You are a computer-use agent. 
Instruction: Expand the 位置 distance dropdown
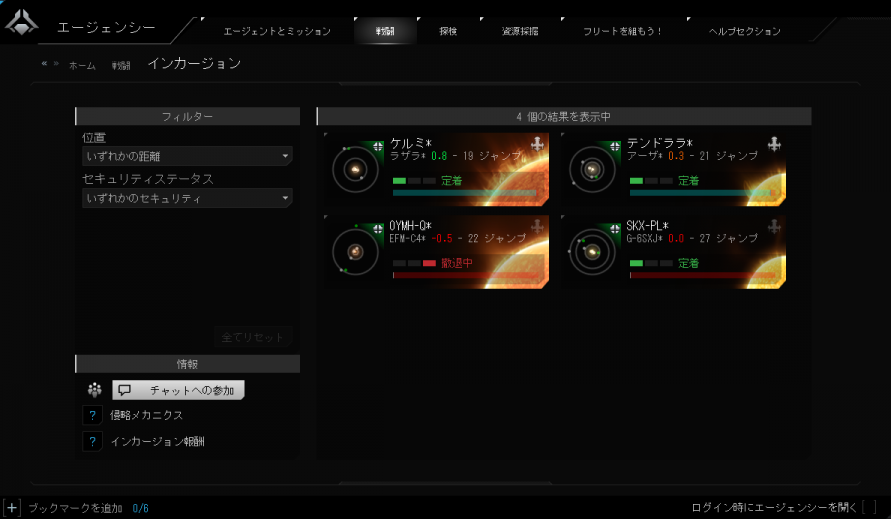tap(187, 156)
